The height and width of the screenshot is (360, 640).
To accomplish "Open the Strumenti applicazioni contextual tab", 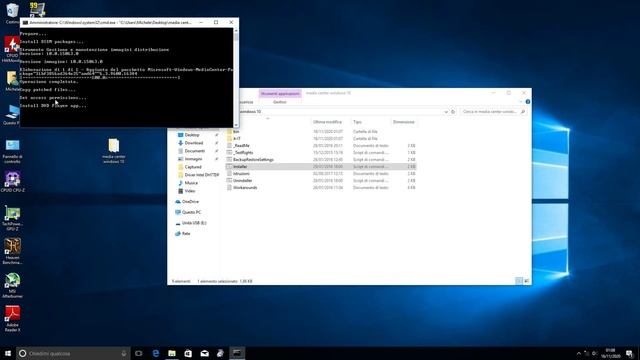I will (x=280, y=93).
